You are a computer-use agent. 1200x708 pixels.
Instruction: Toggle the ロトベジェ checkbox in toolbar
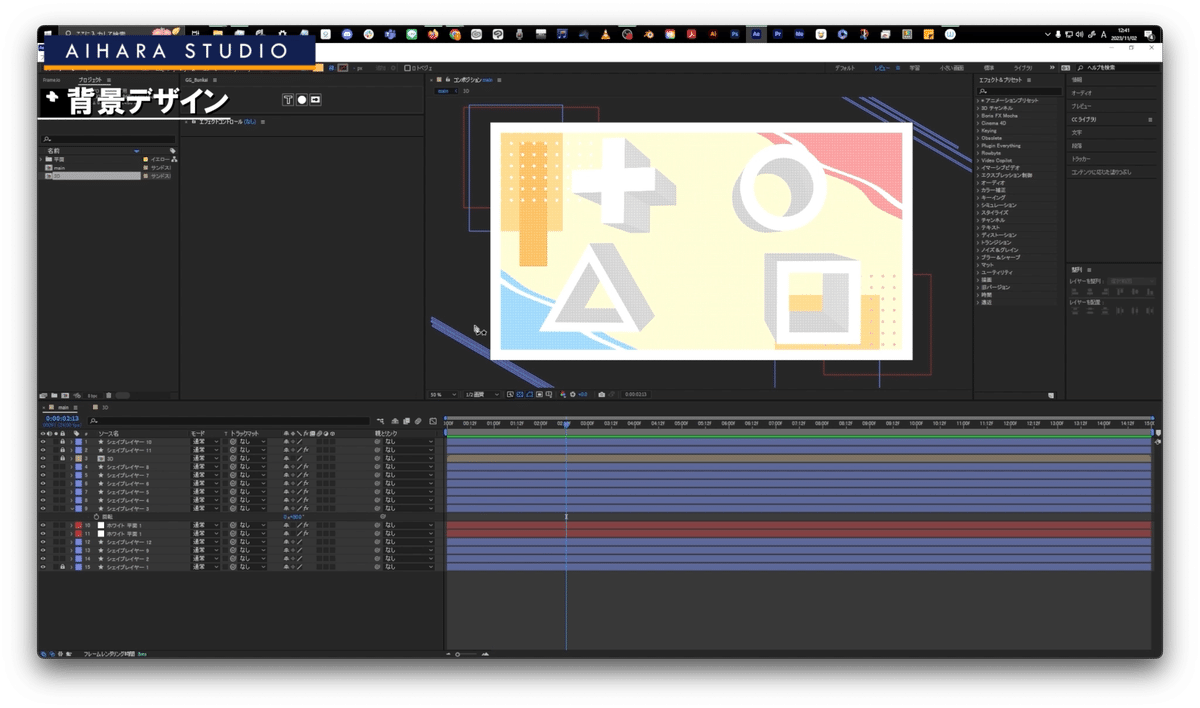click(x=408, y=68)
